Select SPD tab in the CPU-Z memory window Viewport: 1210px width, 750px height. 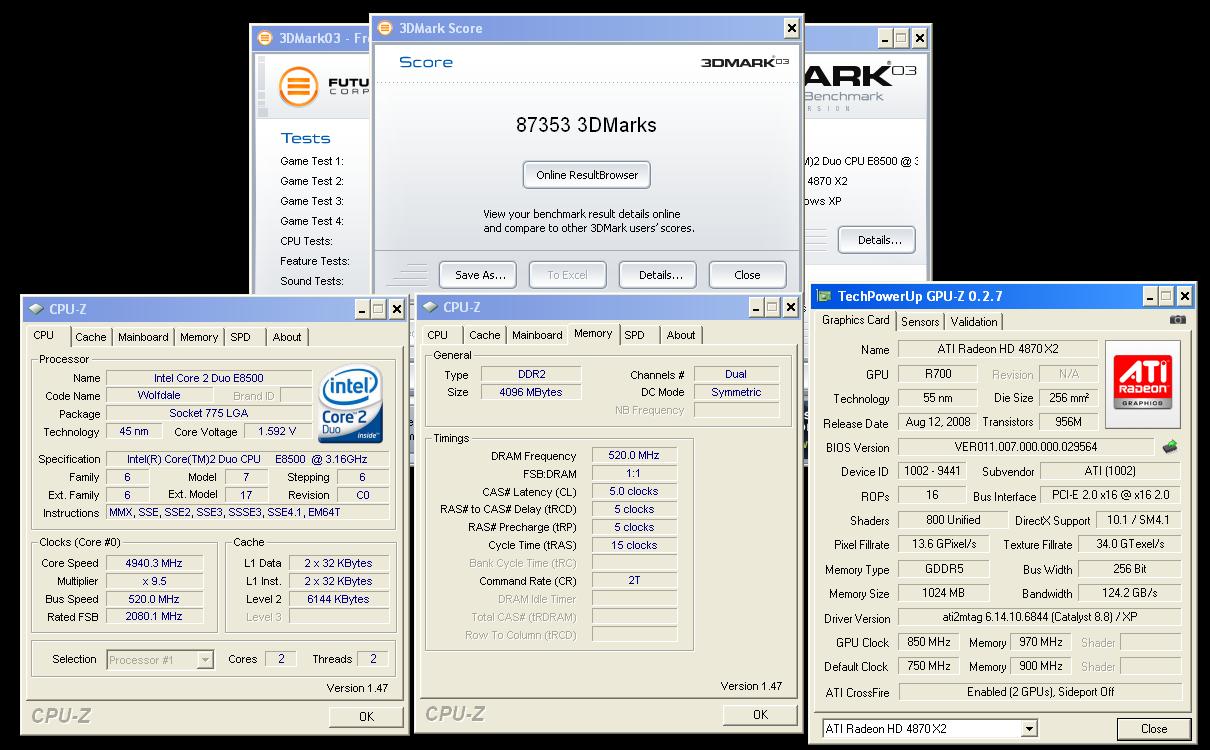[x=635, y=335]
